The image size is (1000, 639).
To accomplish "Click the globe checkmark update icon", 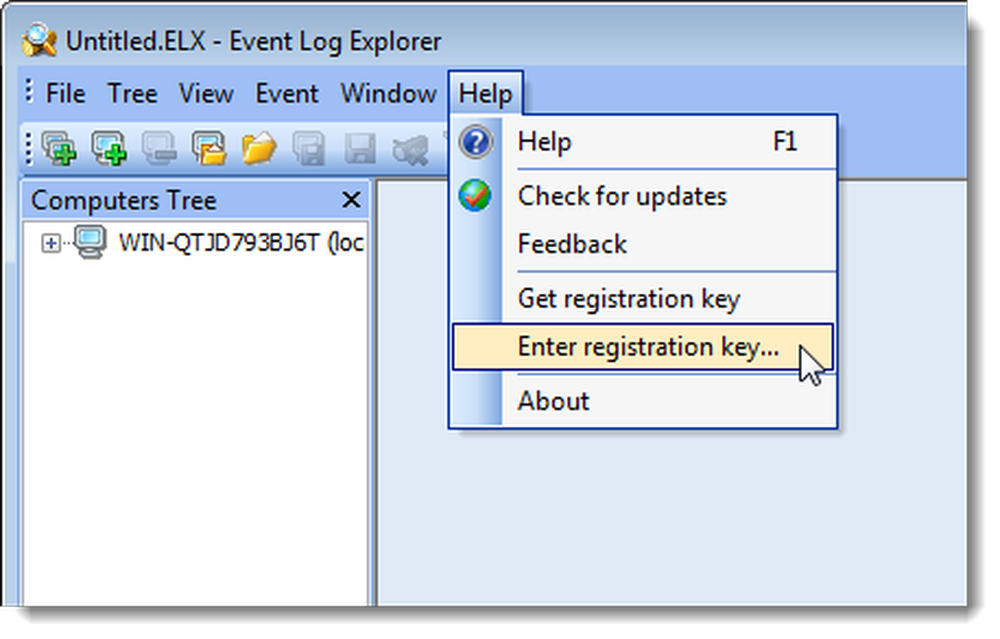I will click(x=475, y=195).
